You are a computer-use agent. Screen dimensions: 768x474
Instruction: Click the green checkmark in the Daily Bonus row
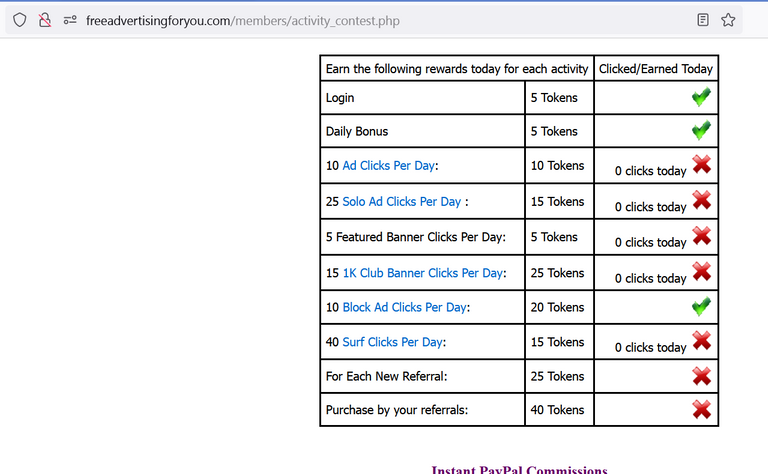point(701,130)
